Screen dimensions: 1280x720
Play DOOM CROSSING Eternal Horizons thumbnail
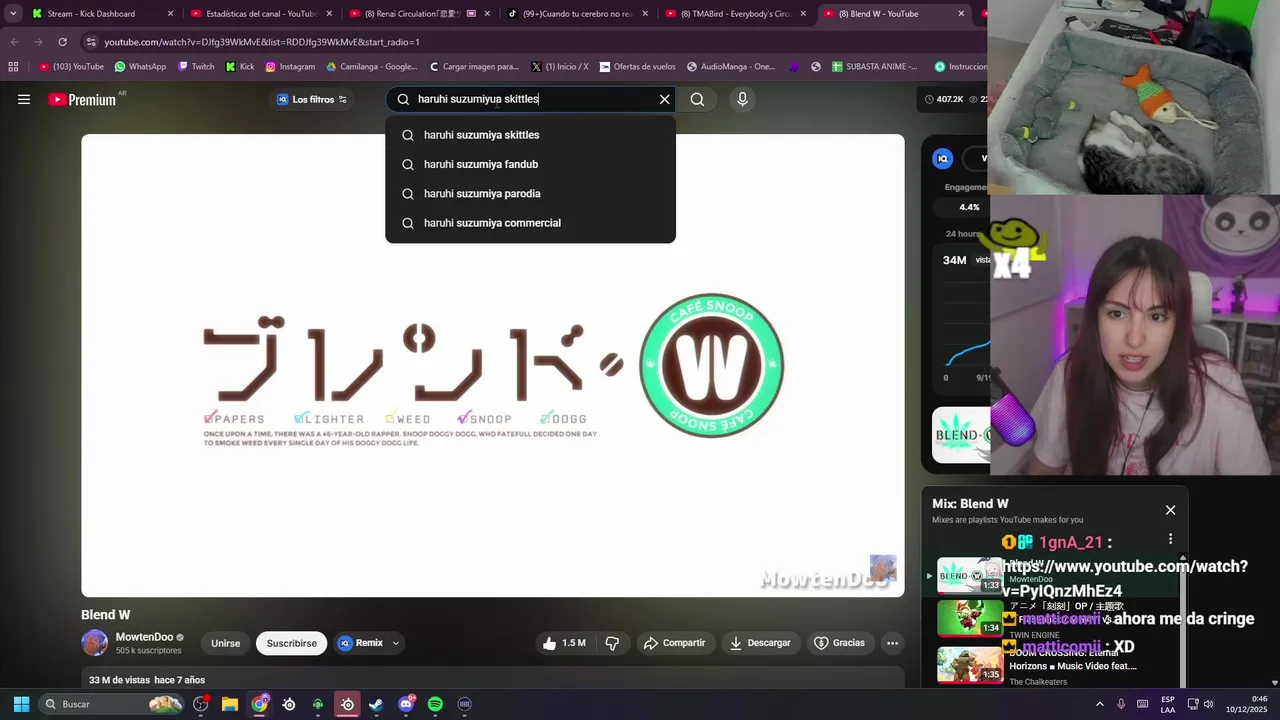970,664
